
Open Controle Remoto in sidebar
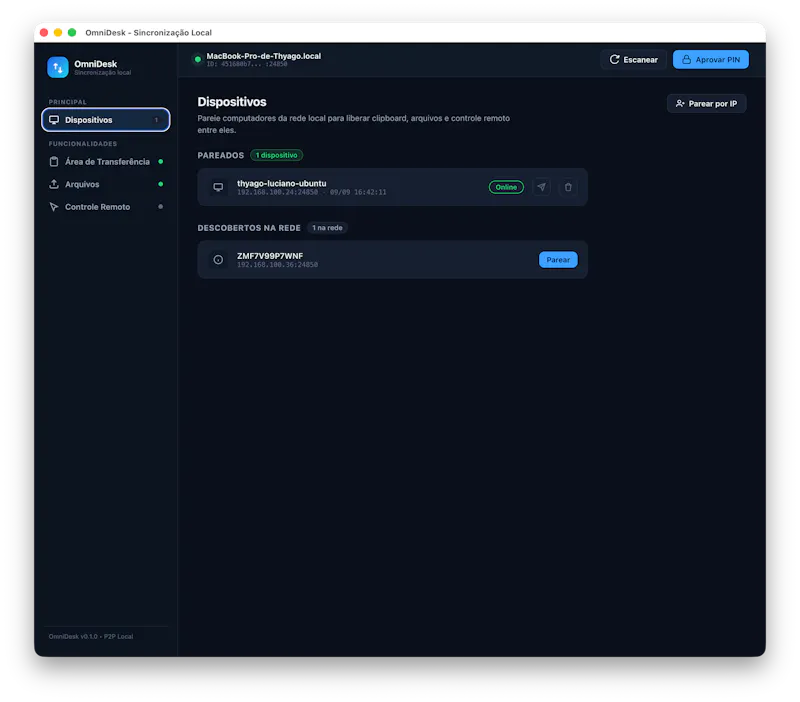tap(106, 207)
